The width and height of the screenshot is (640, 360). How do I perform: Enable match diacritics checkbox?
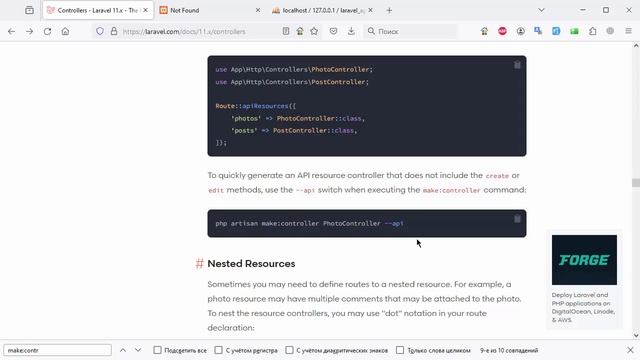(289, 350)
